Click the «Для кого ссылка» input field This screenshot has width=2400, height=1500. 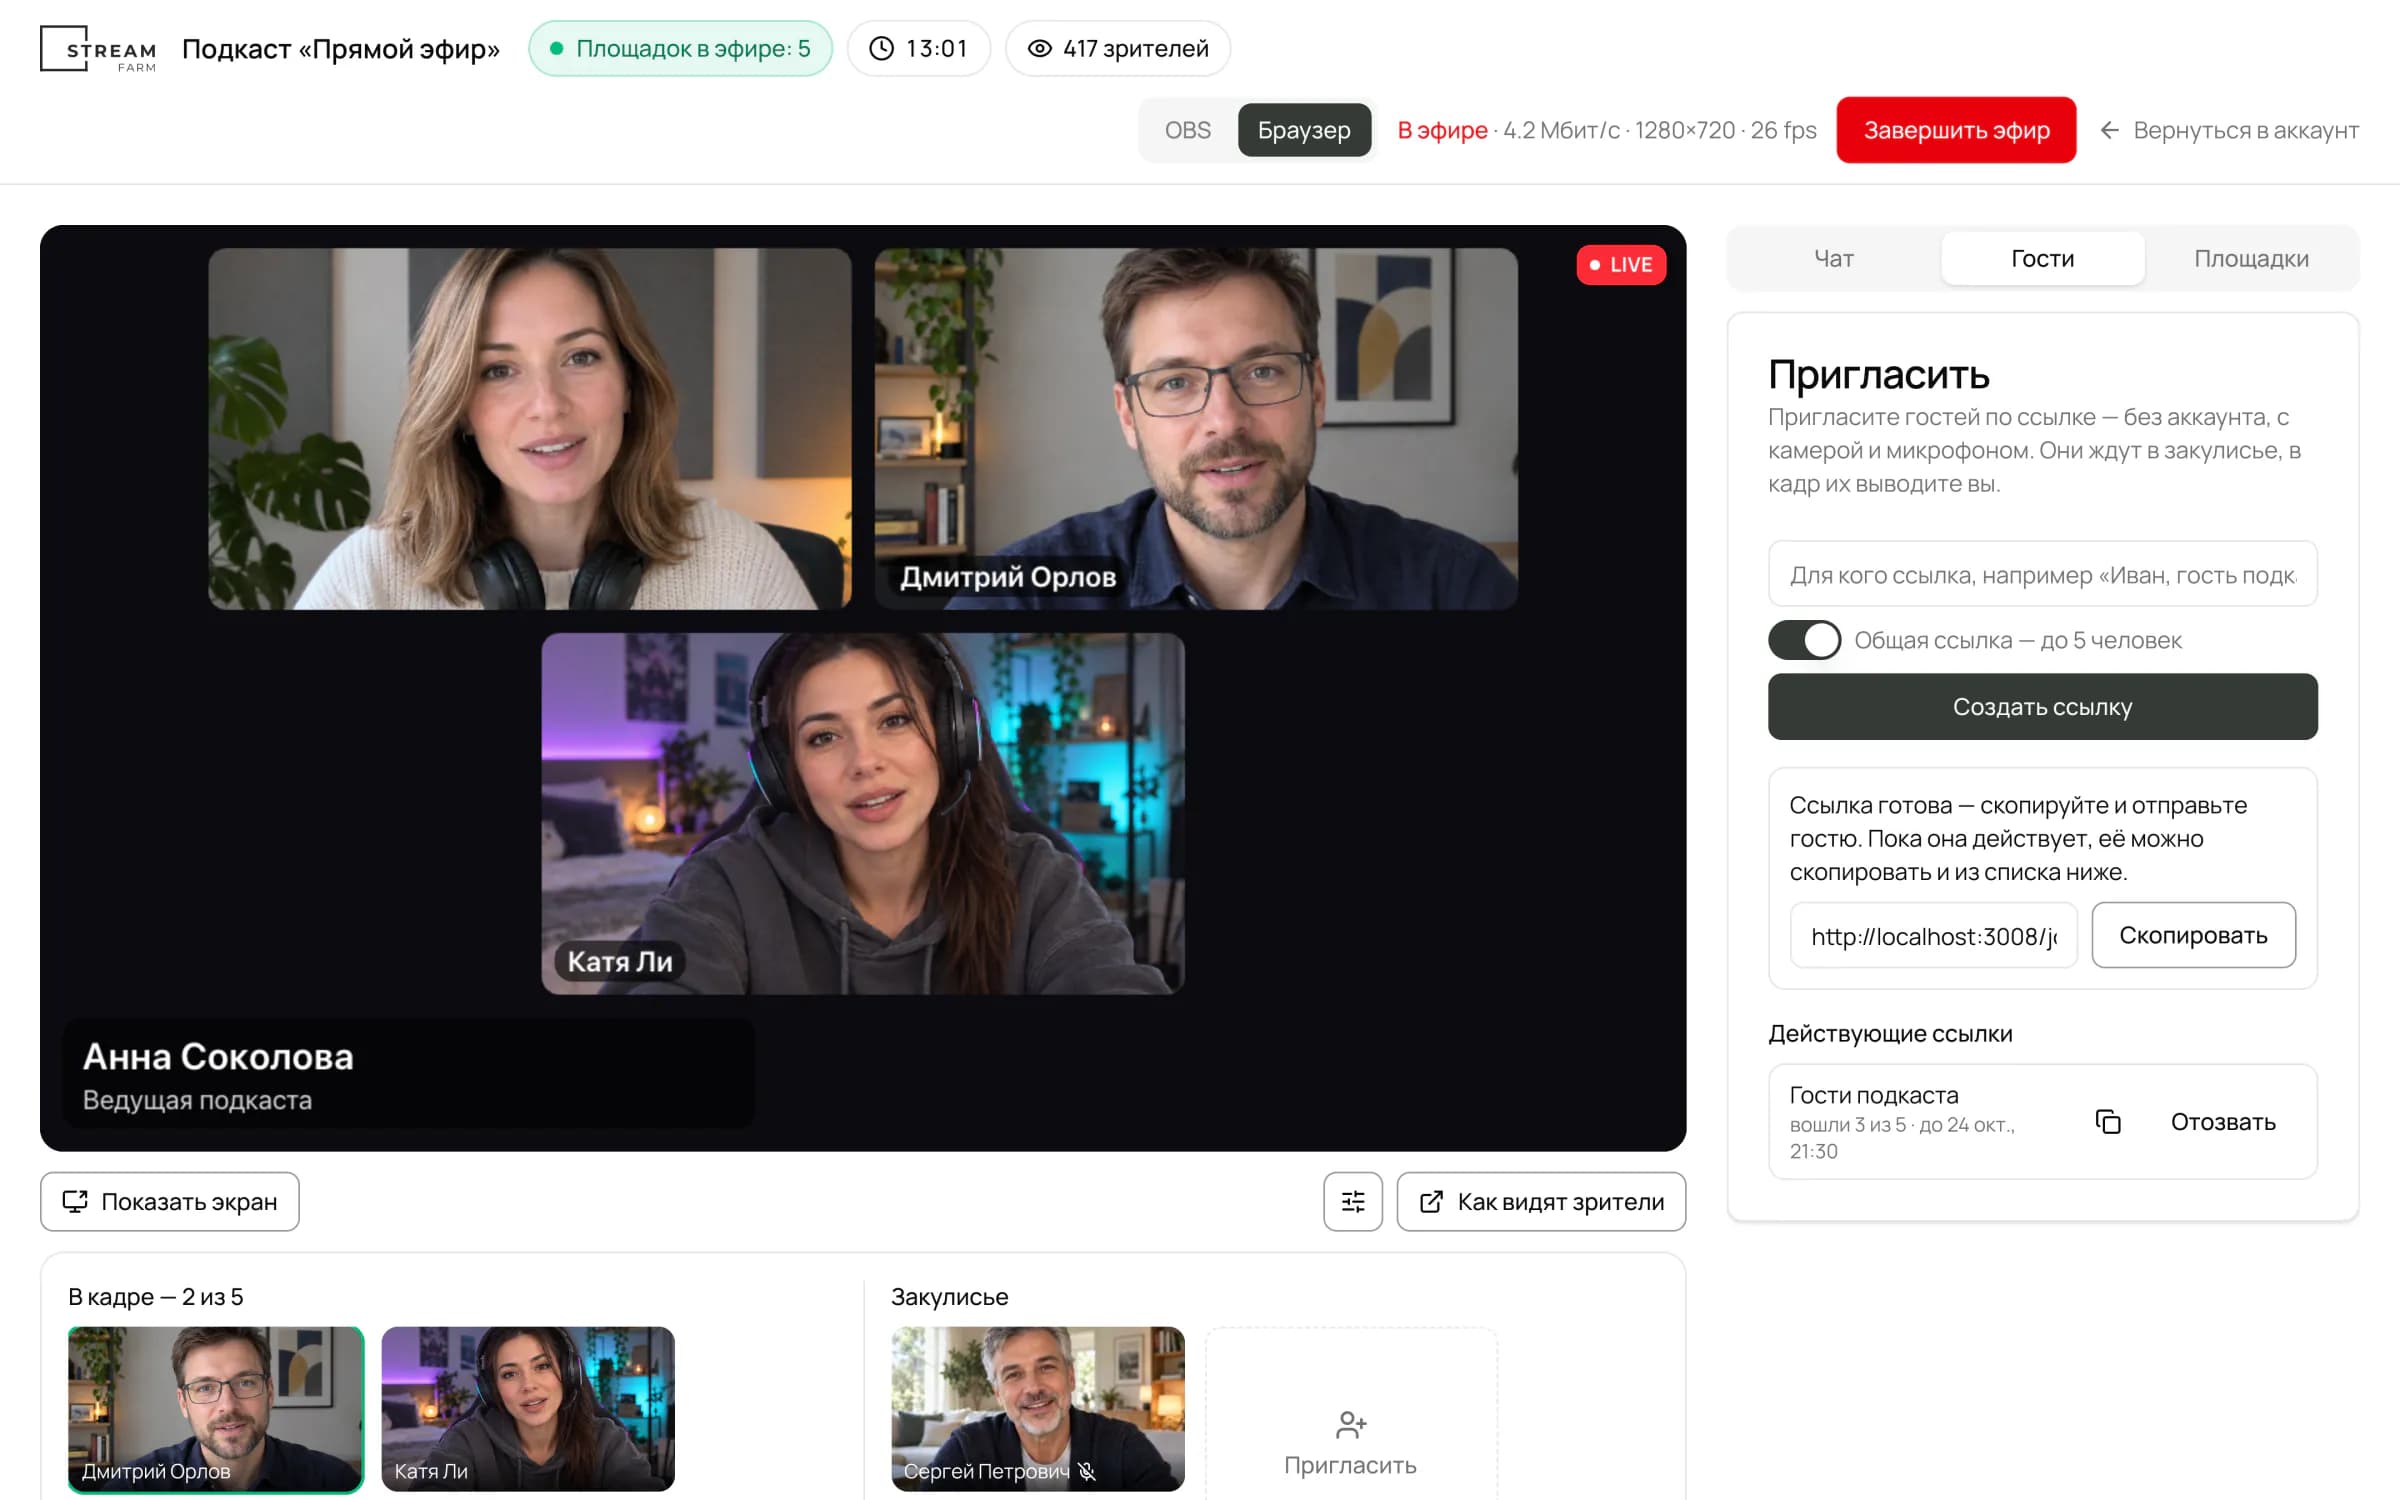coord(2042,574)
